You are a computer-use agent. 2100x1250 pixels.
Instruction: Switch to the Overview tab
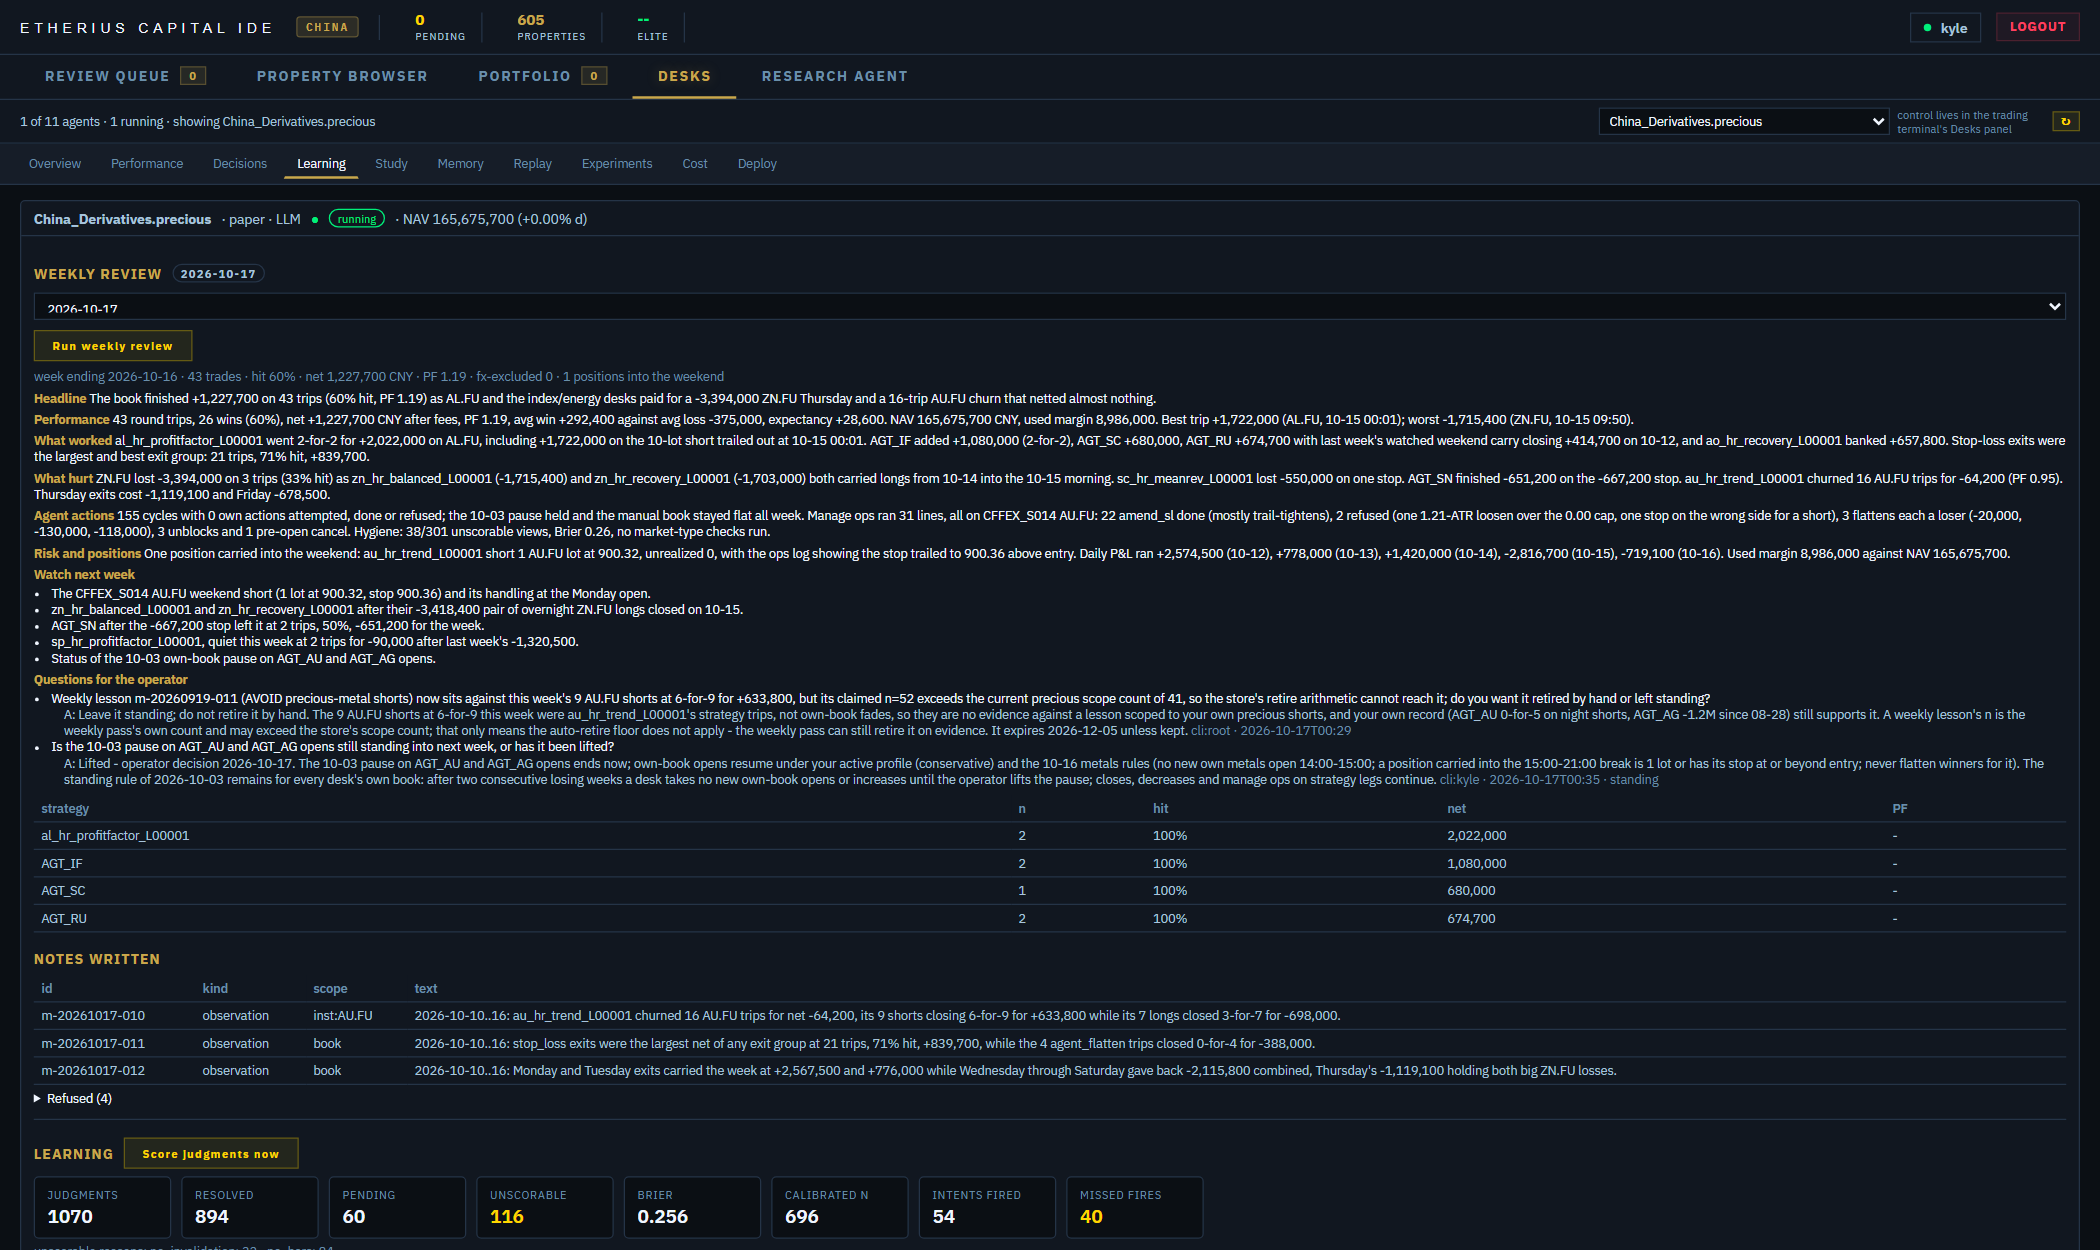point(55,163)
